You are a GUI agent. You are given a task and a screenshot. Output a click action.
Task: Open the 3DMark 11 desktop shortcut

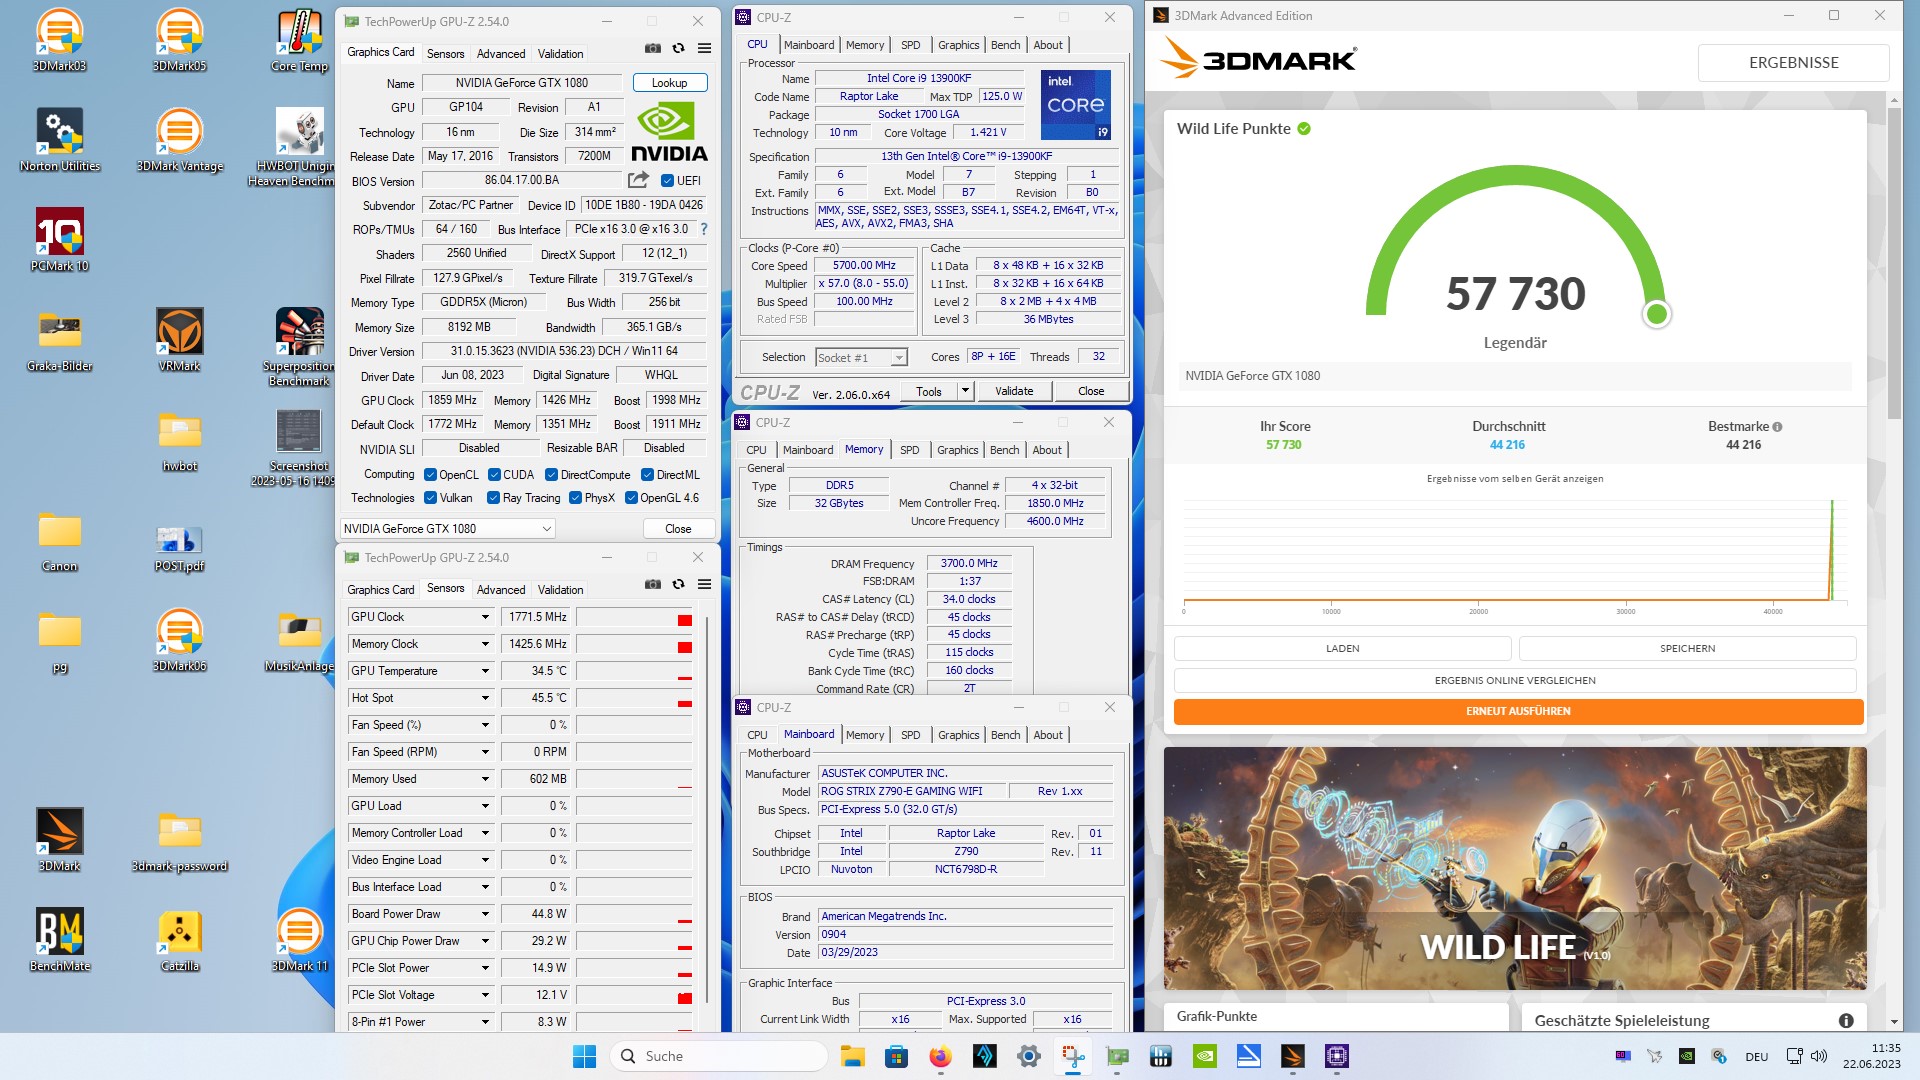click(300, 940)
